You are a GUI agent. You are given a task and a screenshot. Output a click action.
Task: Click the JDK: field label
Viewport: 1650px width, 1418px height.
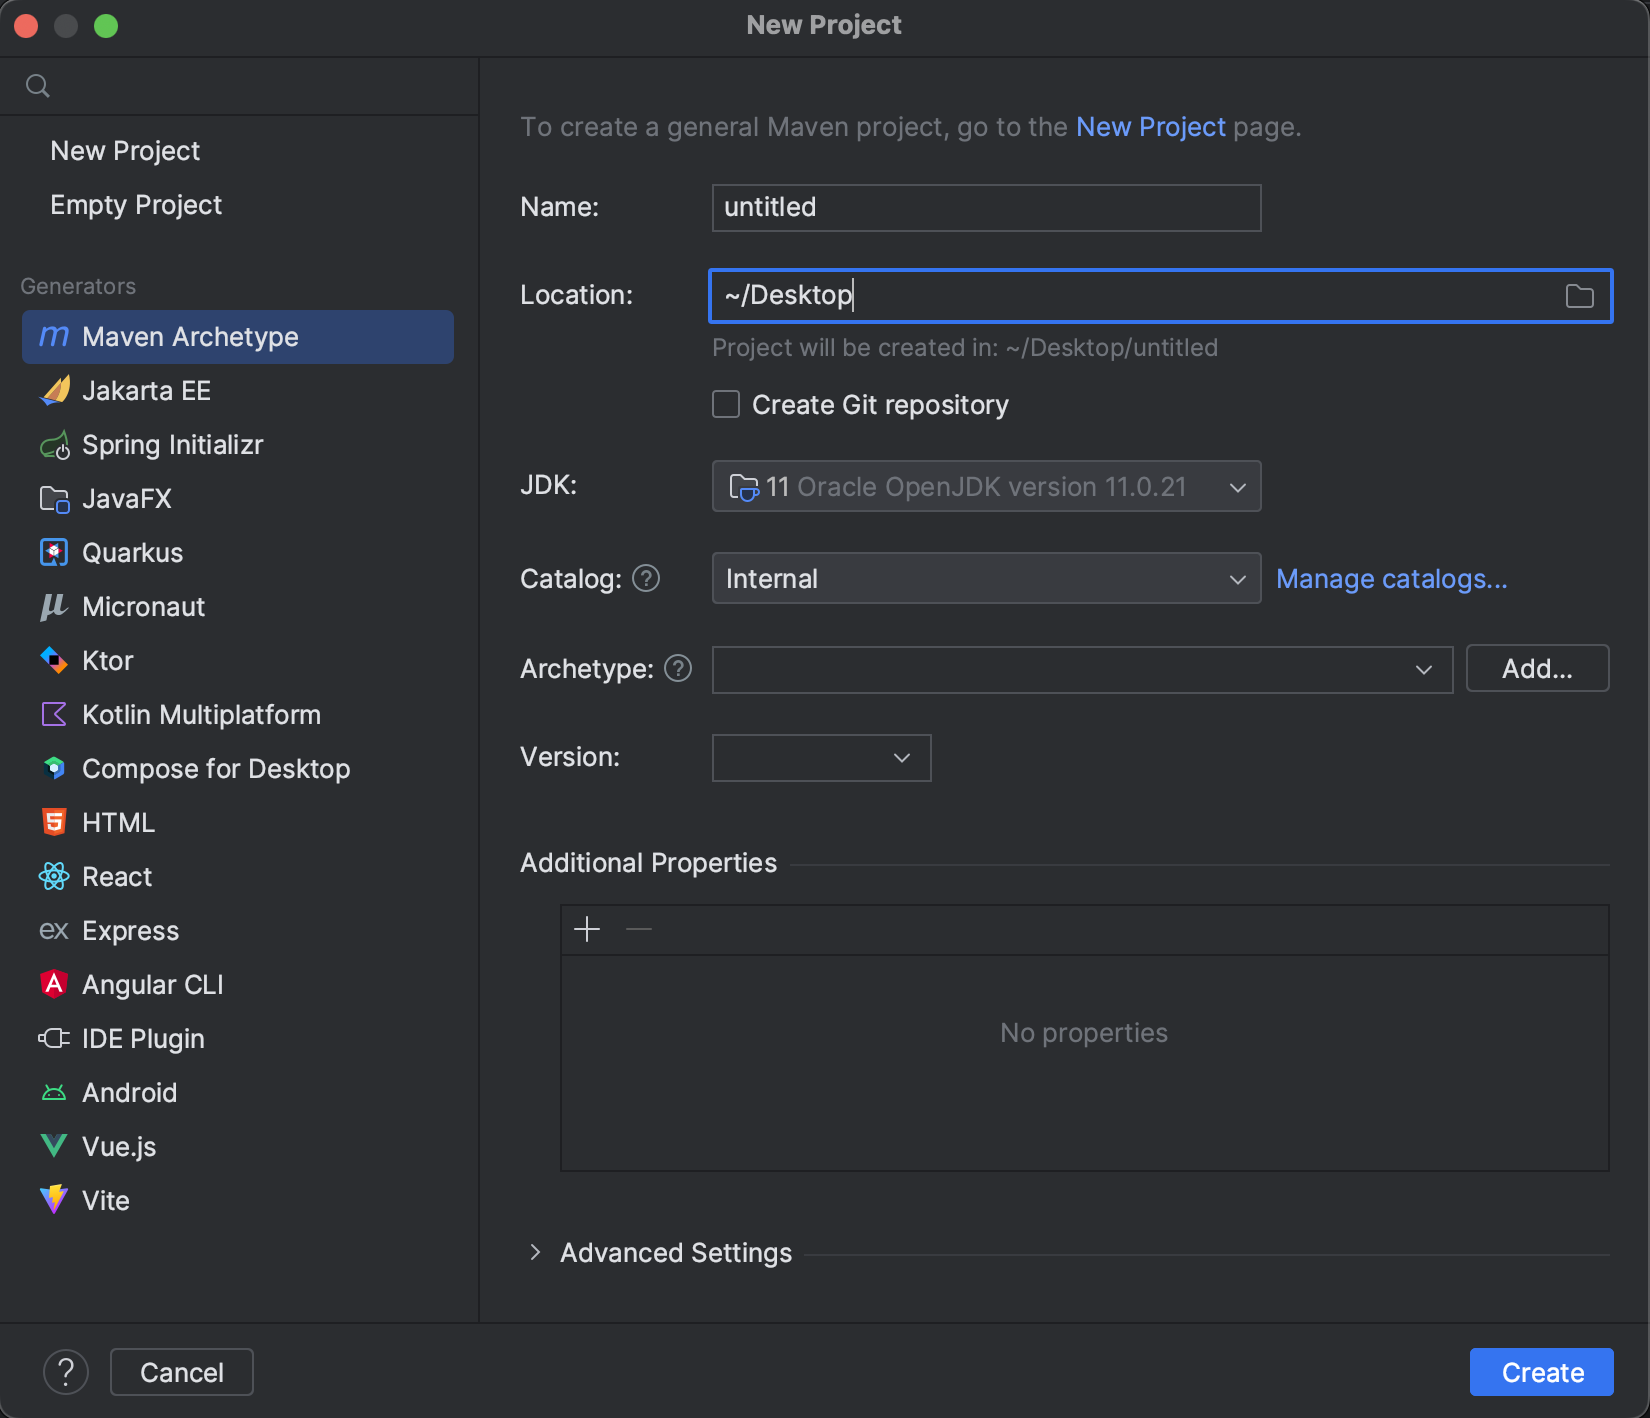coord(548,485)
